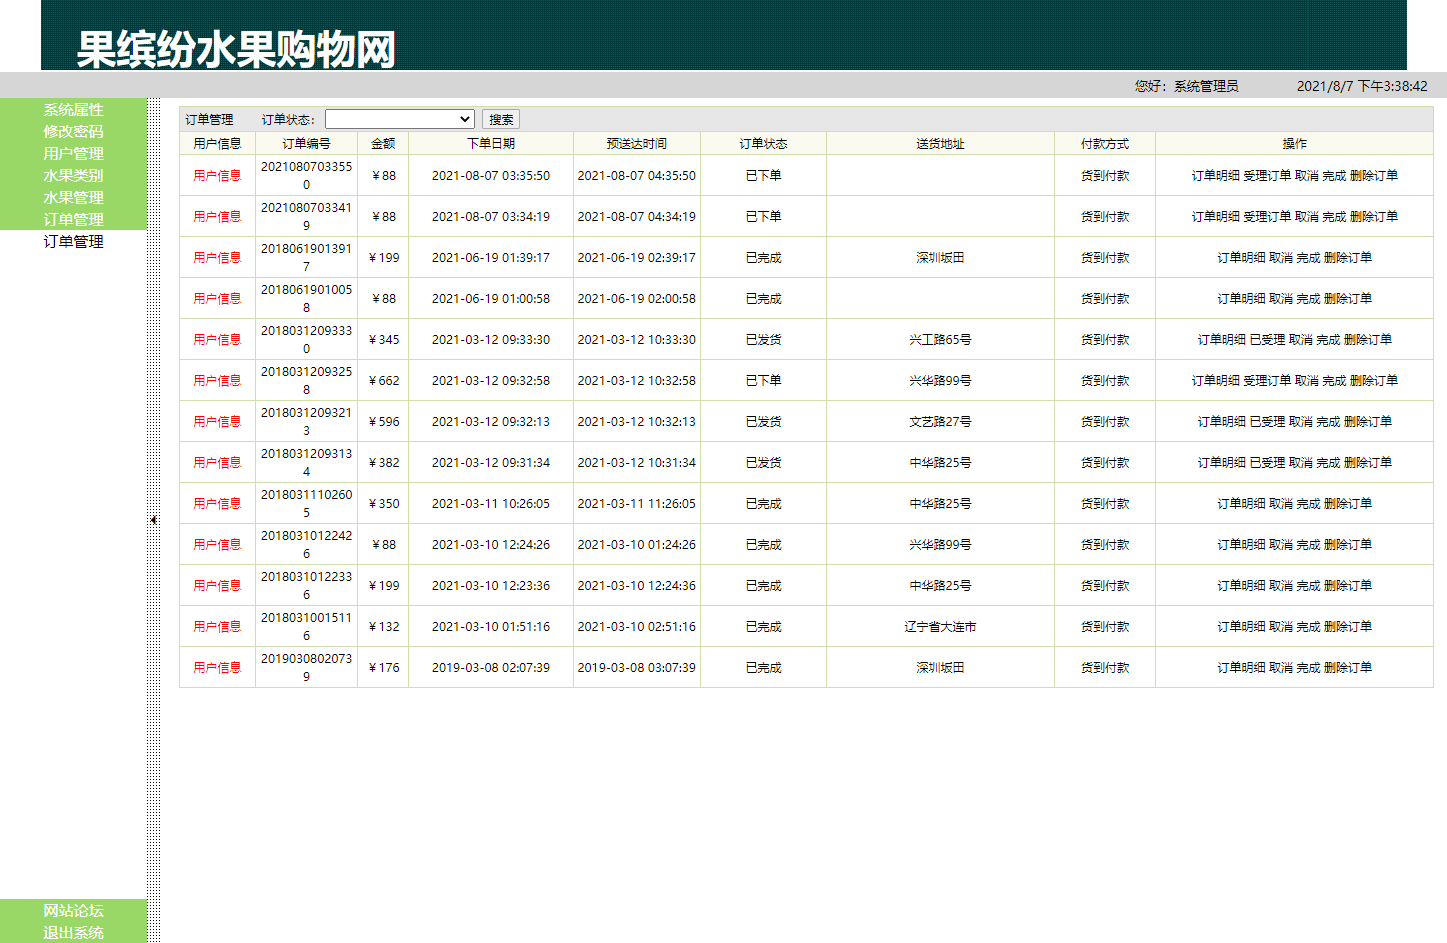View 订单明细 of the ¥345 order
Viewport: 1447px width, 943px height.
[1221, 340]
